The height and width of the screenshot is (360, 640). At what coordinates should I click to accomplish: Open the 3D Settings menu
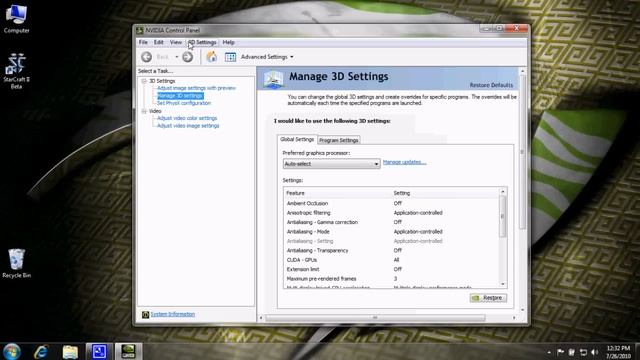(x=202, y=42)
